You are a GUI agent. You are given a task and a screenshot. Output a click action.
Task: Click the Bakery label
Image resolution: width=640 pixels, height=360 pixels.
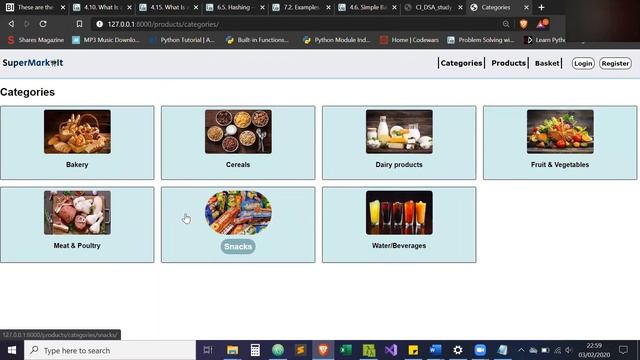click(x=77, y=164)
